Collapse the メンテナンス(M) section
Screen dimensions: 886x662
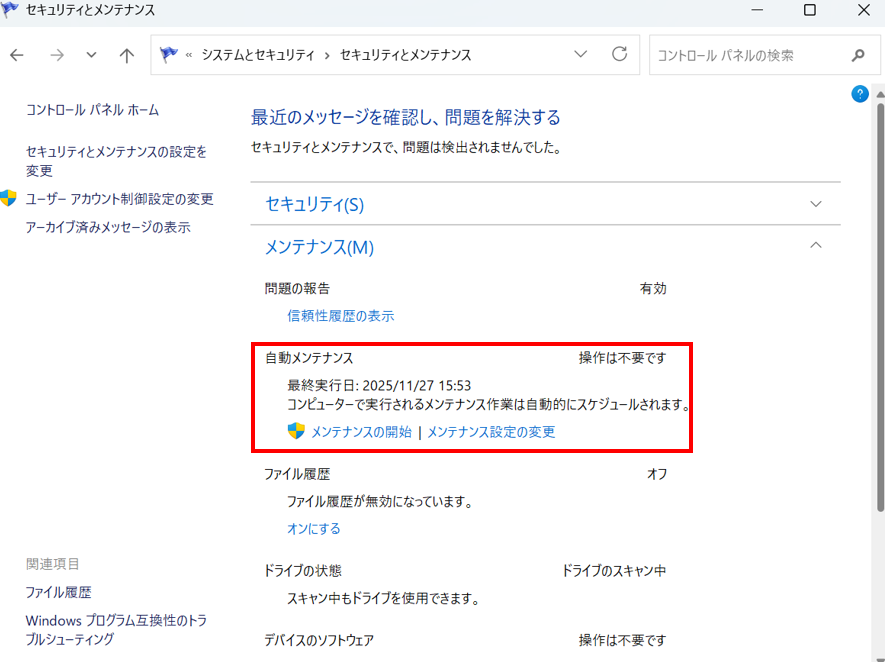(816, 246)
